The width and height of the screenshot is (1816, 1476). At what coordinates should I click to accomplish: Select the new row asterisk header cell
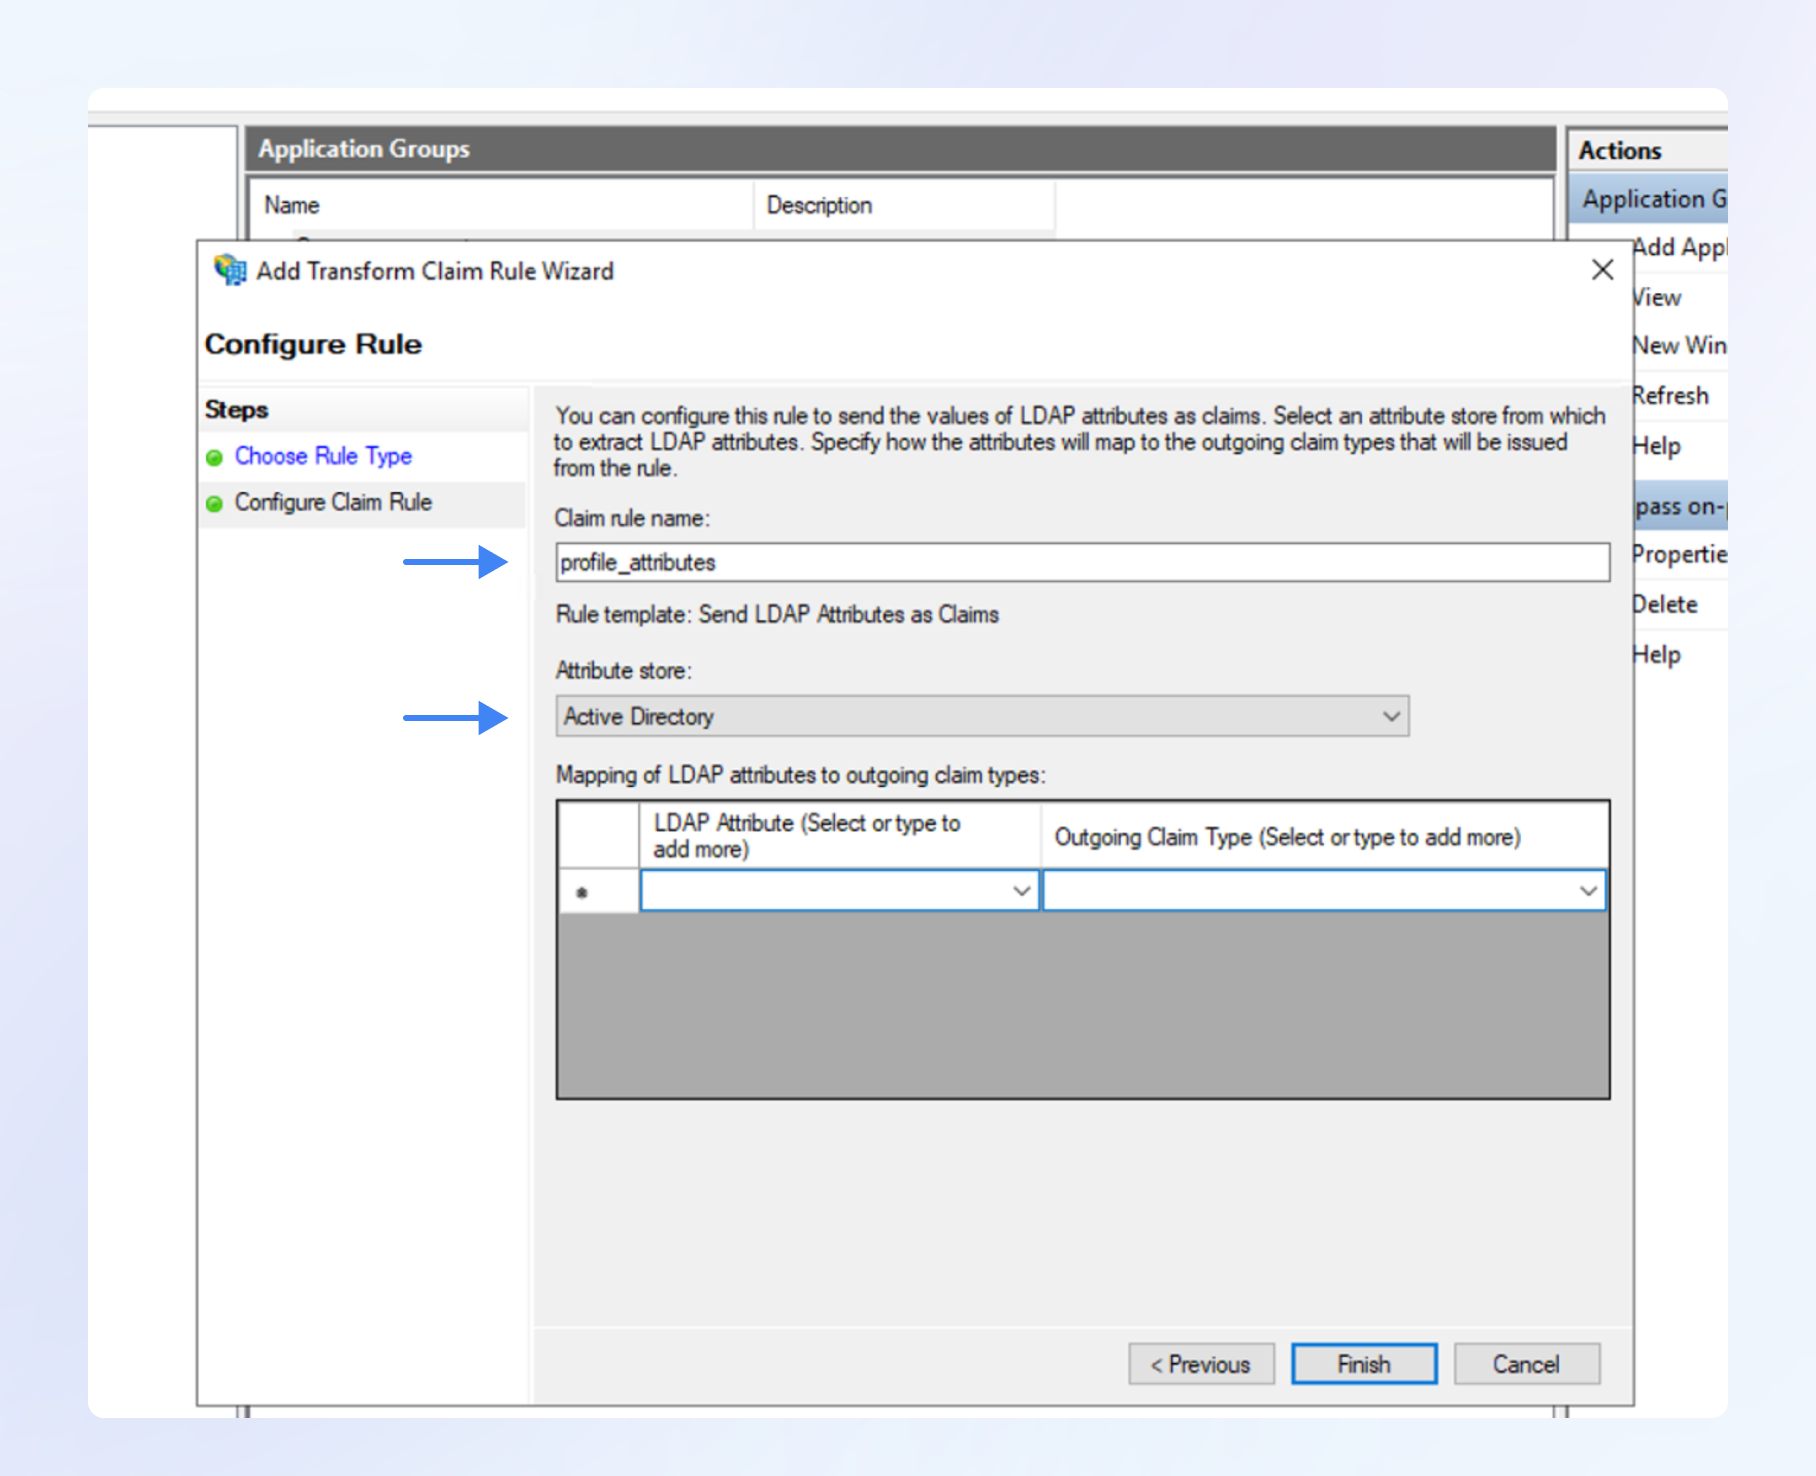tap(597, 891)
